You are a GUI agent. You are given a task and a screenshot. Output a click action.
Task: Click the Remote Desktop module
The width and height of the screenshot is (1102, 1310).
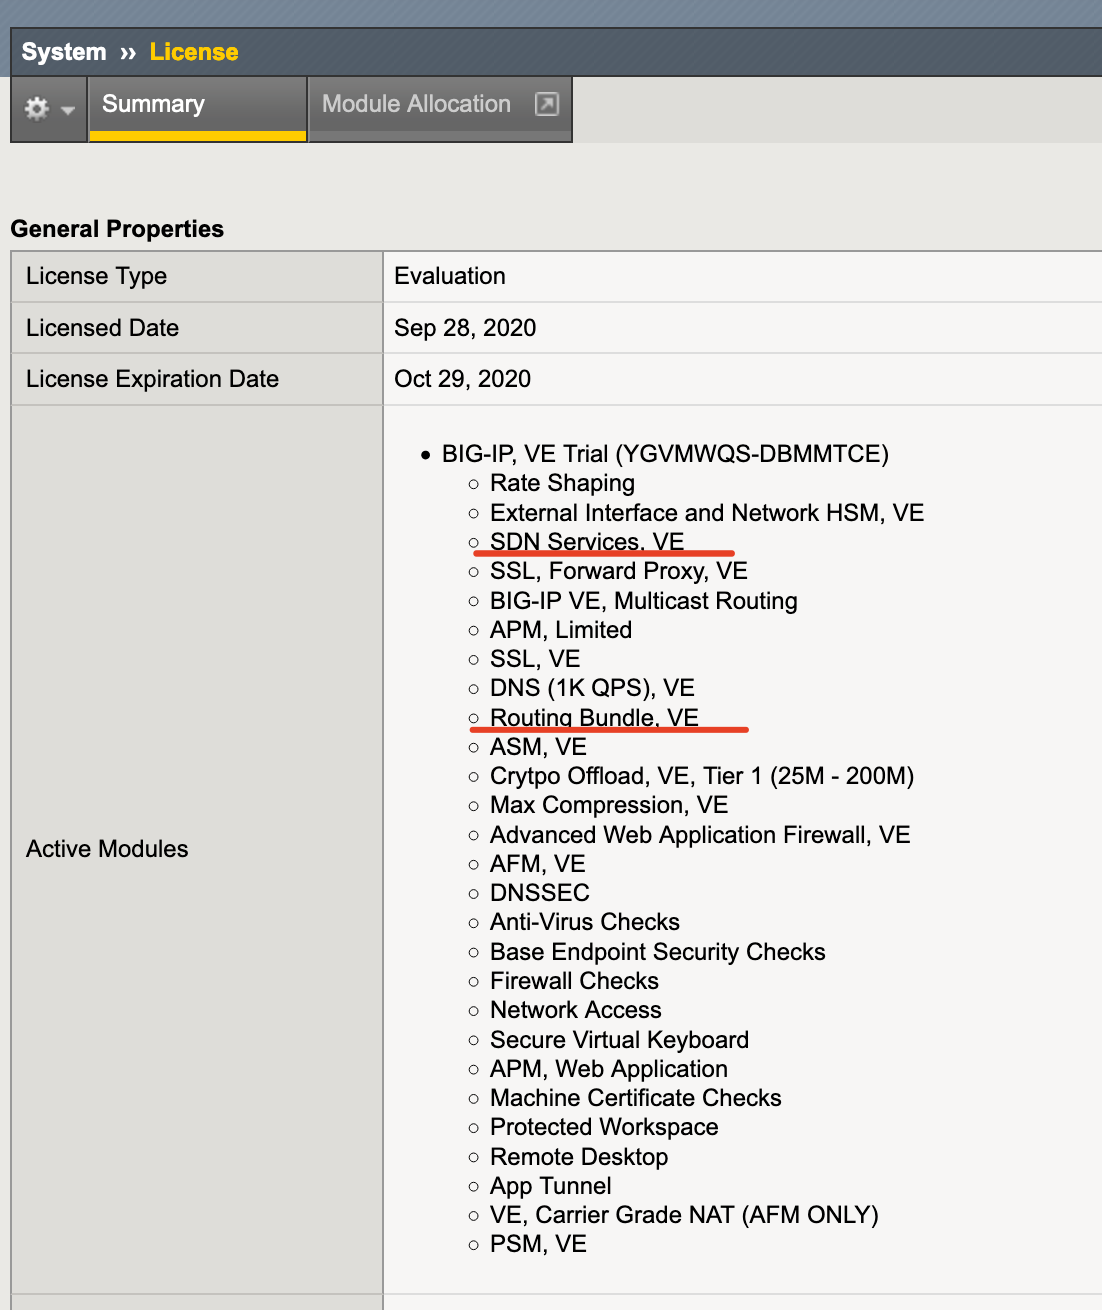[x=579, y=1157]
